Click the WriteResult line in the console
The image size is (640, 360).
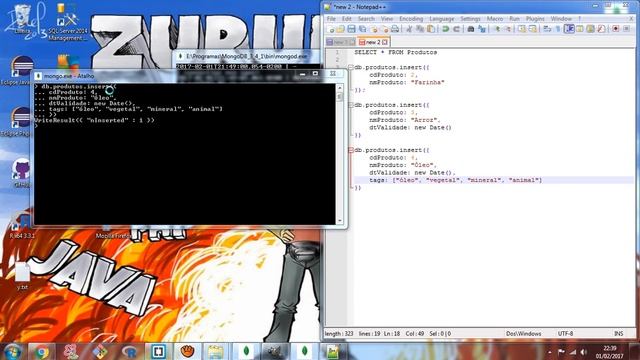(x=95, y=120)
